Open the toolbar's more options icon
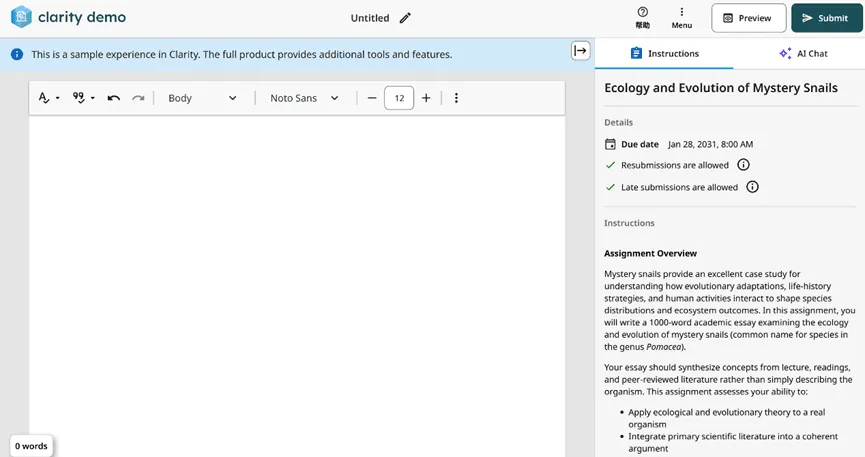The image size is (865, 457). [456, 98]
